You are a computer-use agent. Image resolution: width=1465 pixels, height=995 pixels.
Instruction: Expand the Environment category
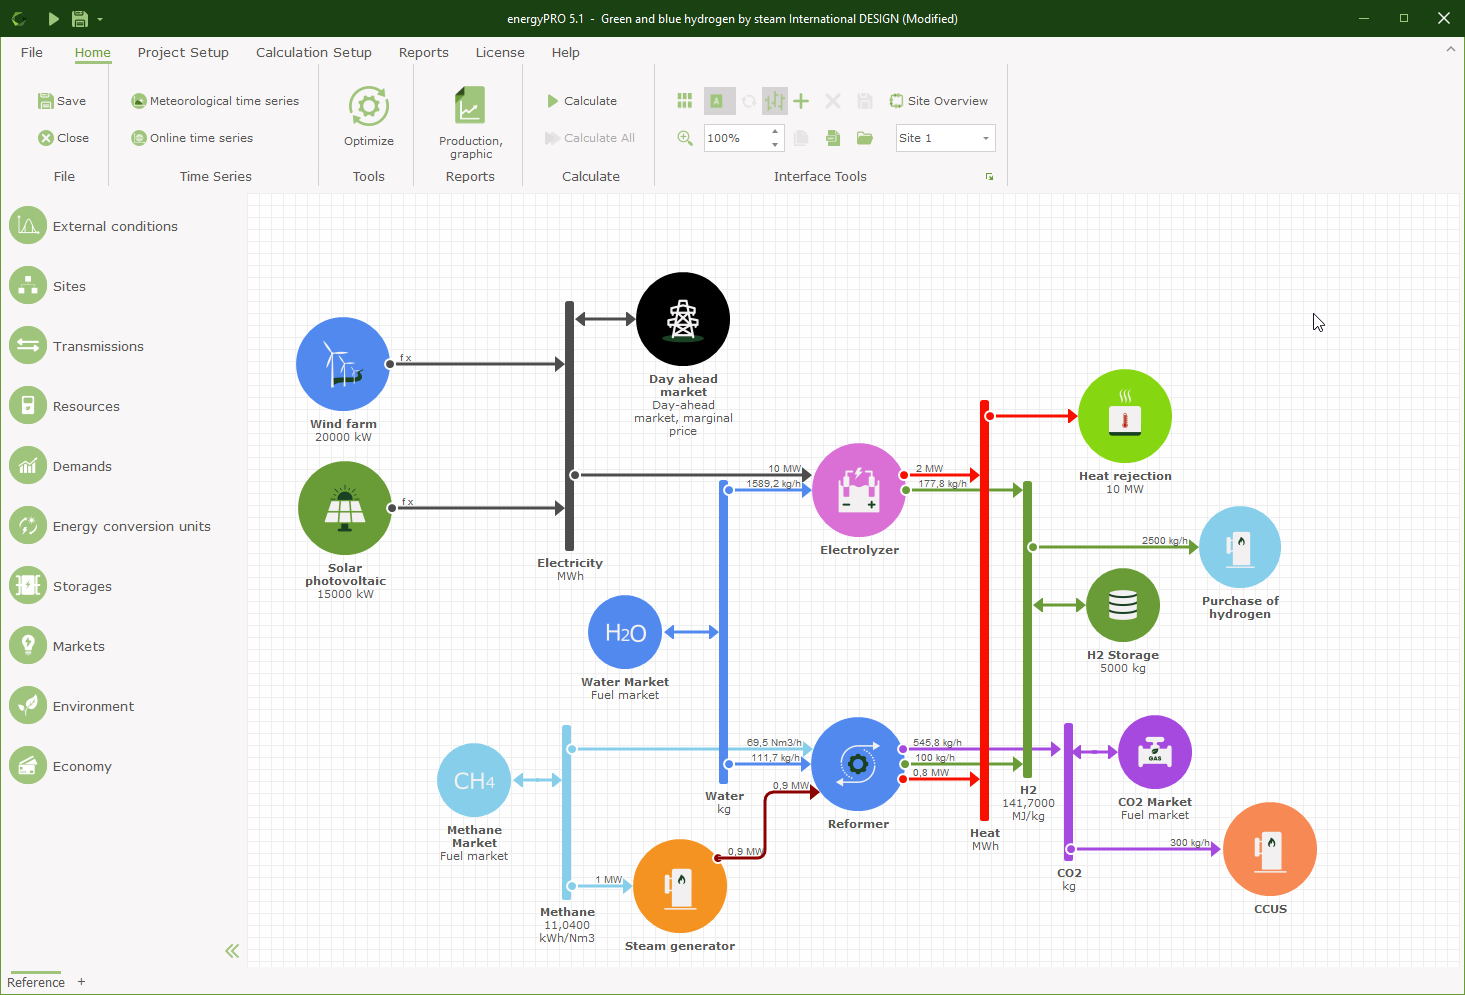(72, 706)
